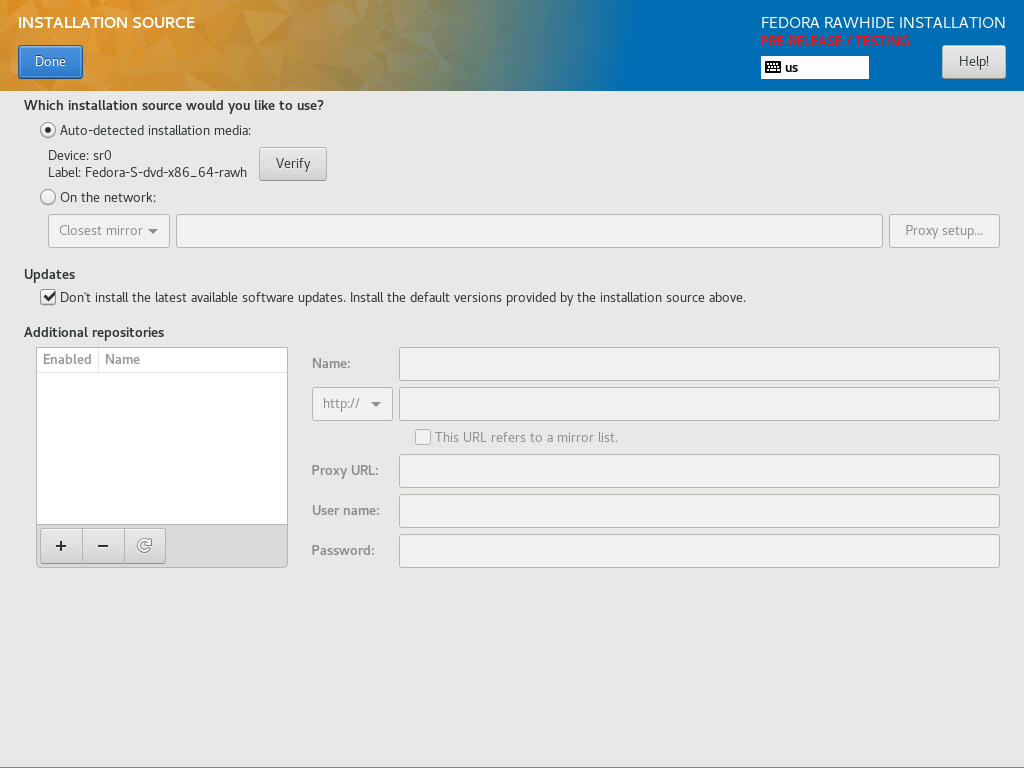
Task: Click the Label: Fedora-S-dvd-x86_64-rawh text
Action: 148,172
